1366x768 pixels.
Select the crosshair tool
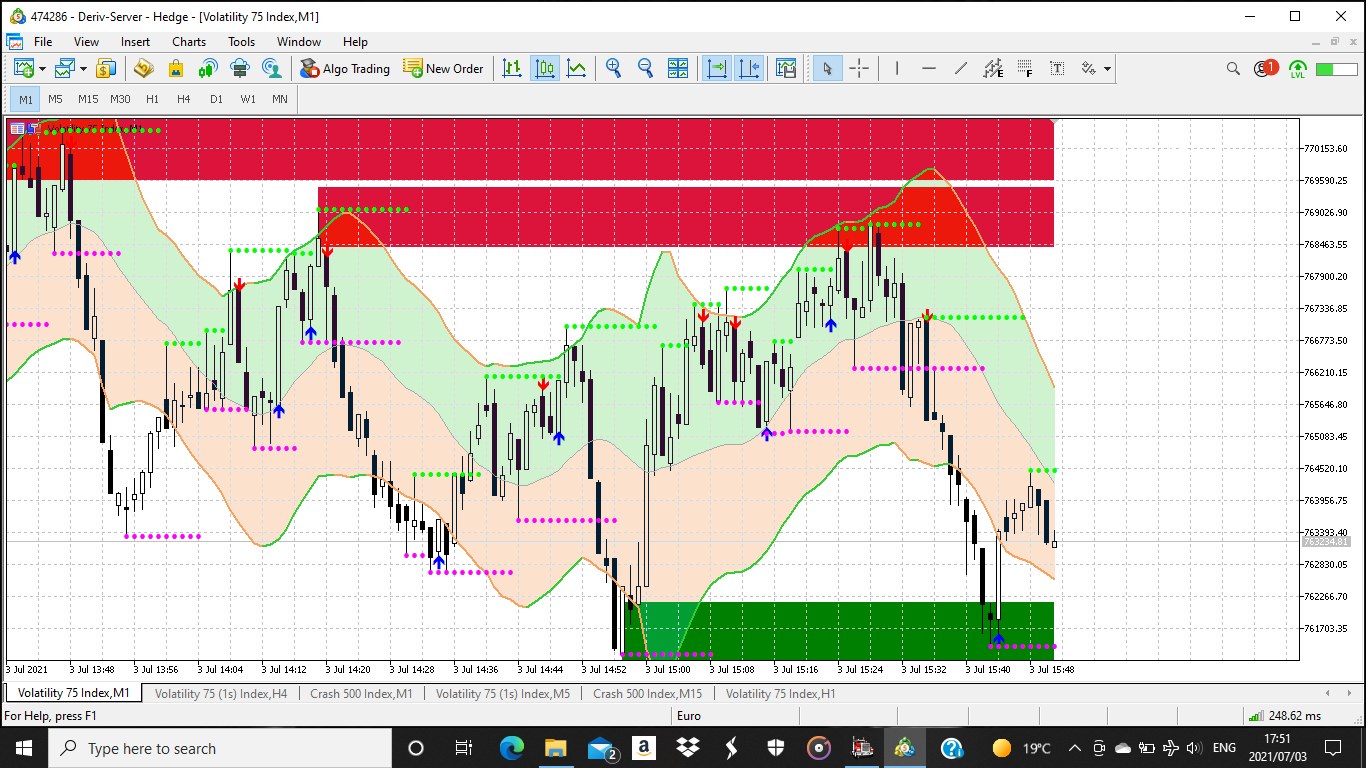click(x=859, y=69)
